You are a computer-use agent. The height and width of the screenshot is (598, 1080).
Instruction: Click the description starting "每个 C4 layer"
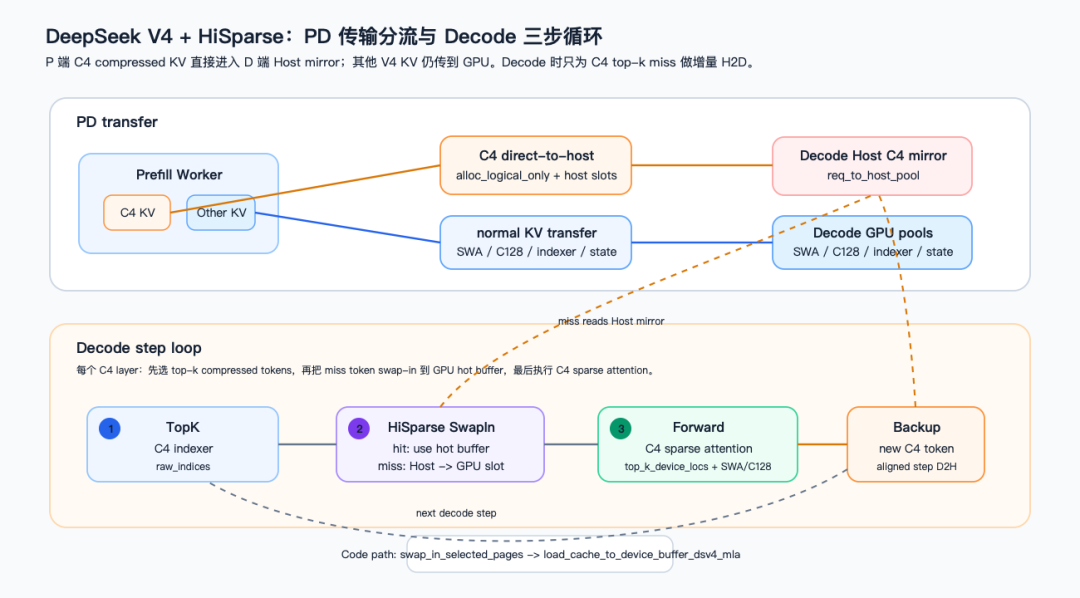pos(365,371)
